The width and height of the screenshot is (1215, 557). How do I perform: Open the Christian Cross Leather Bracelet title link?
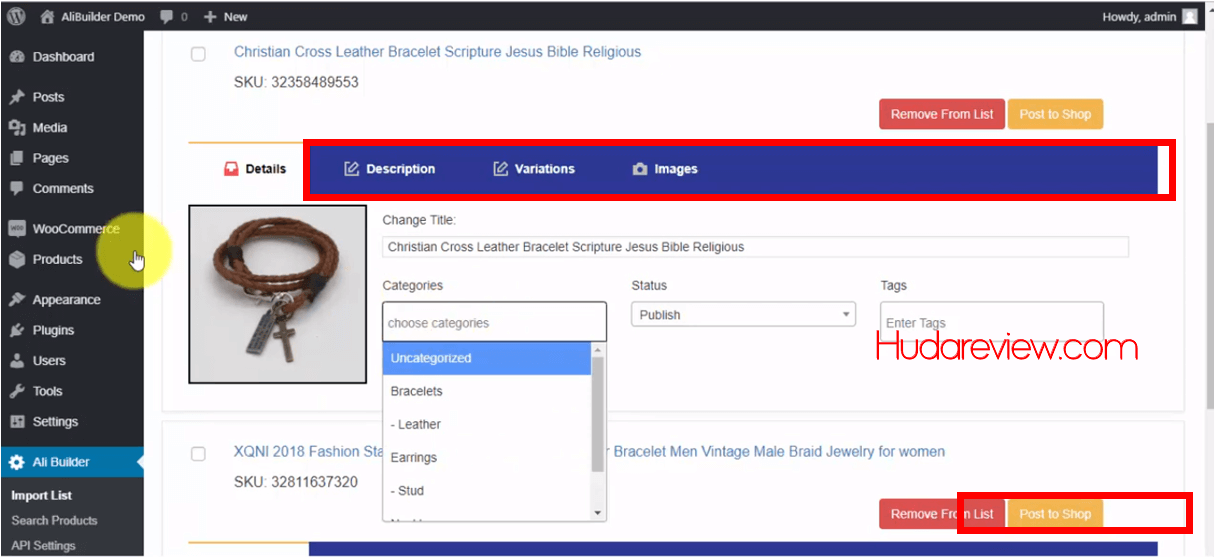point(437,51)
